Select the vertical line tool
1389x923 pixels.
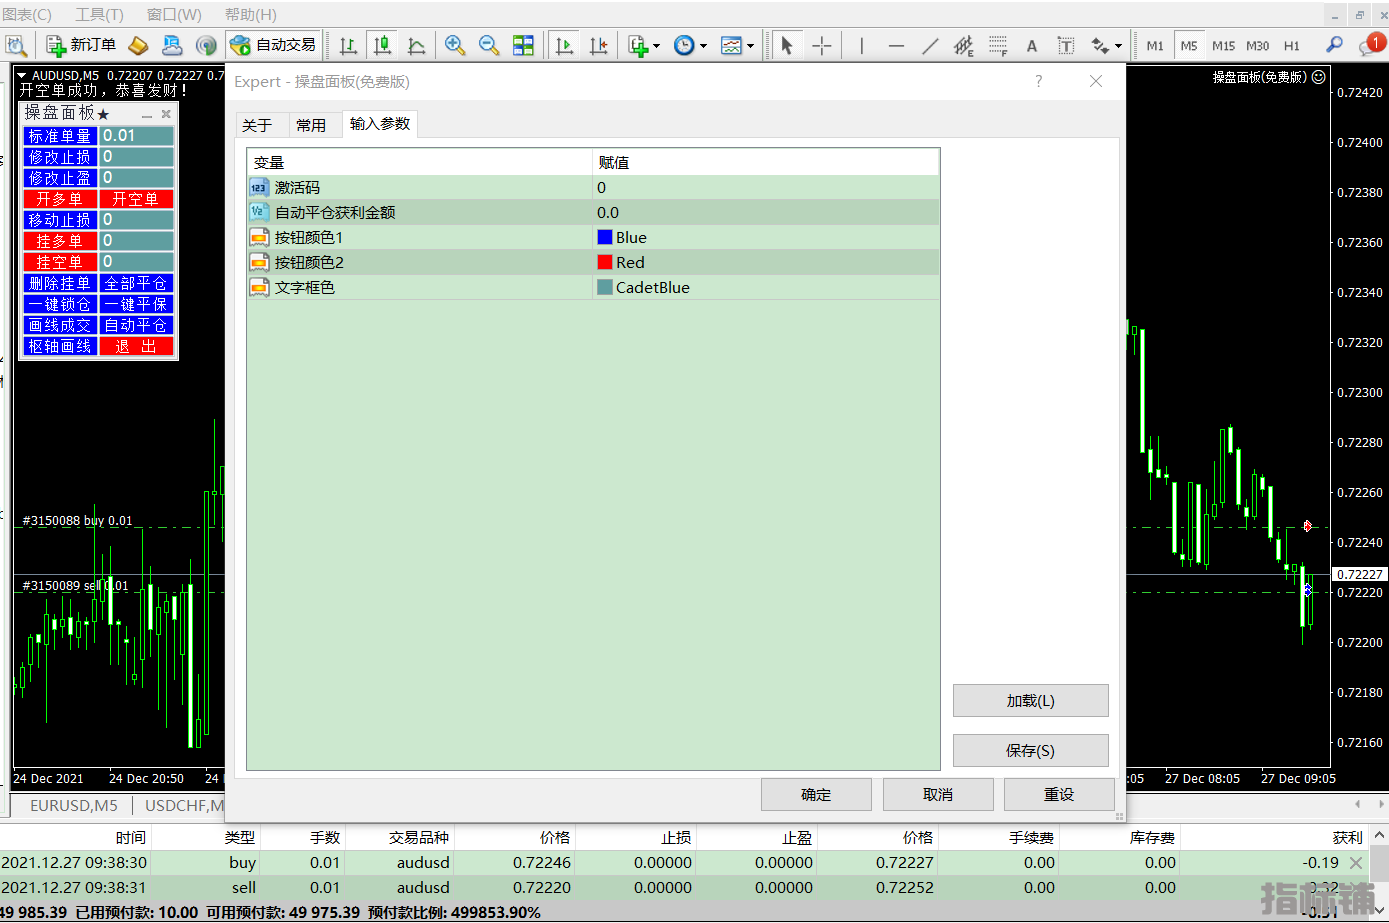click(861, 45)
